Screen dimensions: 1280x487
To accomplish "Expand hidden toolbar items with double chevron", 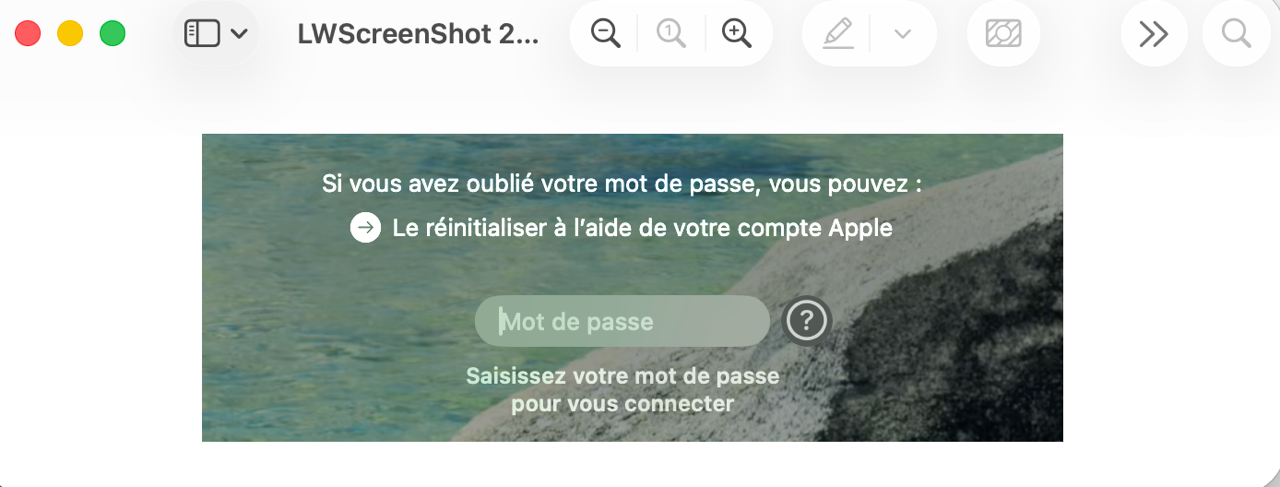I will coord(1154,34).
